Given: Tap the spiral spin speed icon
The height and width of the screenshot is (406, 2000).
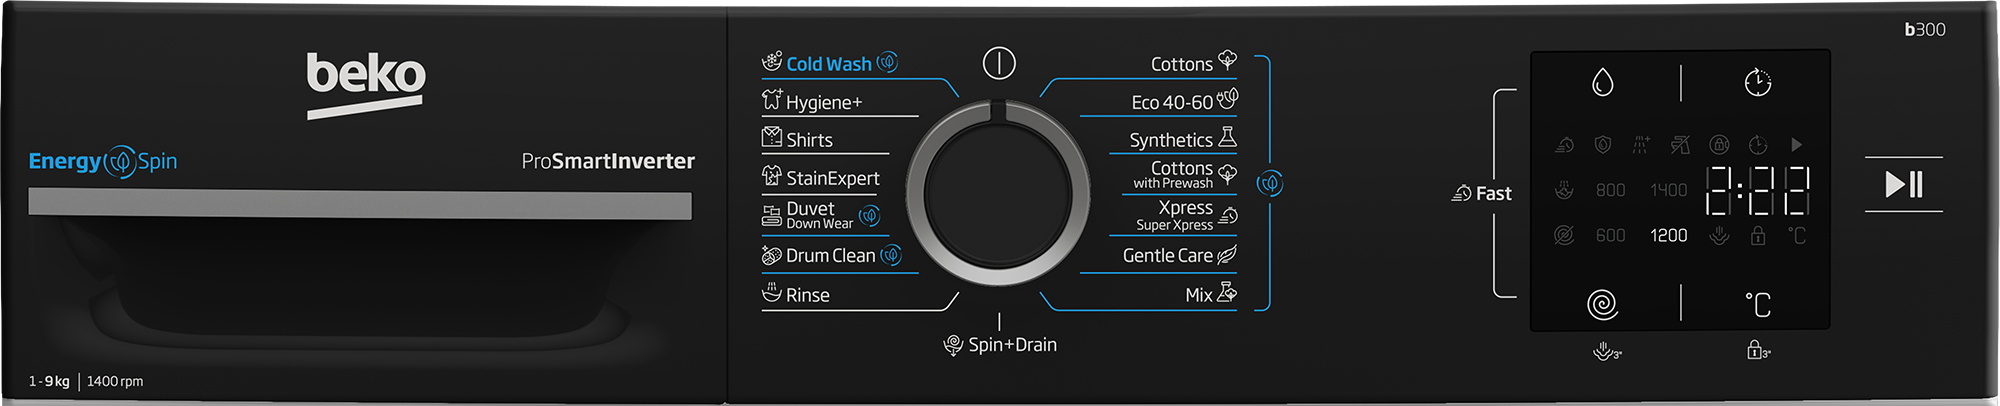Looking at the screenshot, I should click(x=1603, y=304).
